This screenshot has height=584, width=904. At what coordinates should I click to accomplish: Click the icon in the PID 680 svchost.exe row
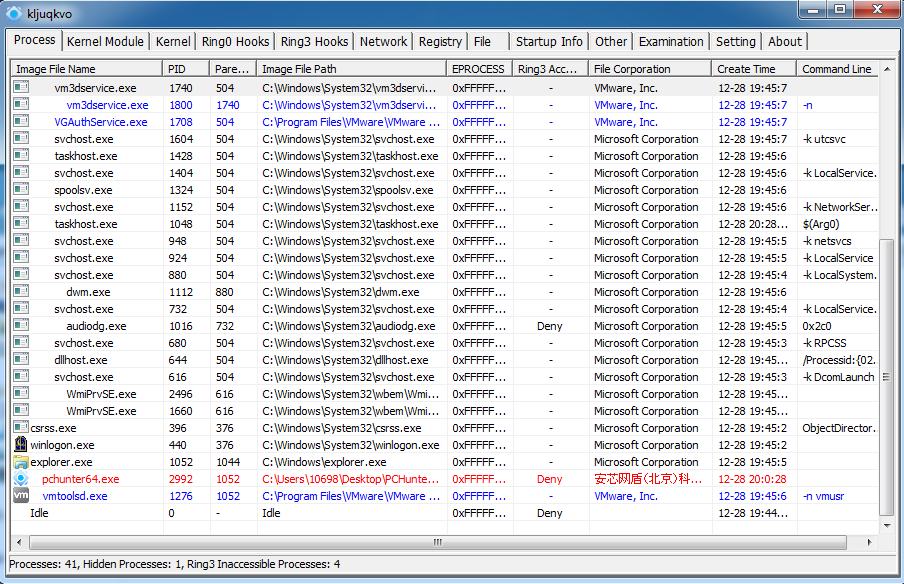(x=21, y=342)
